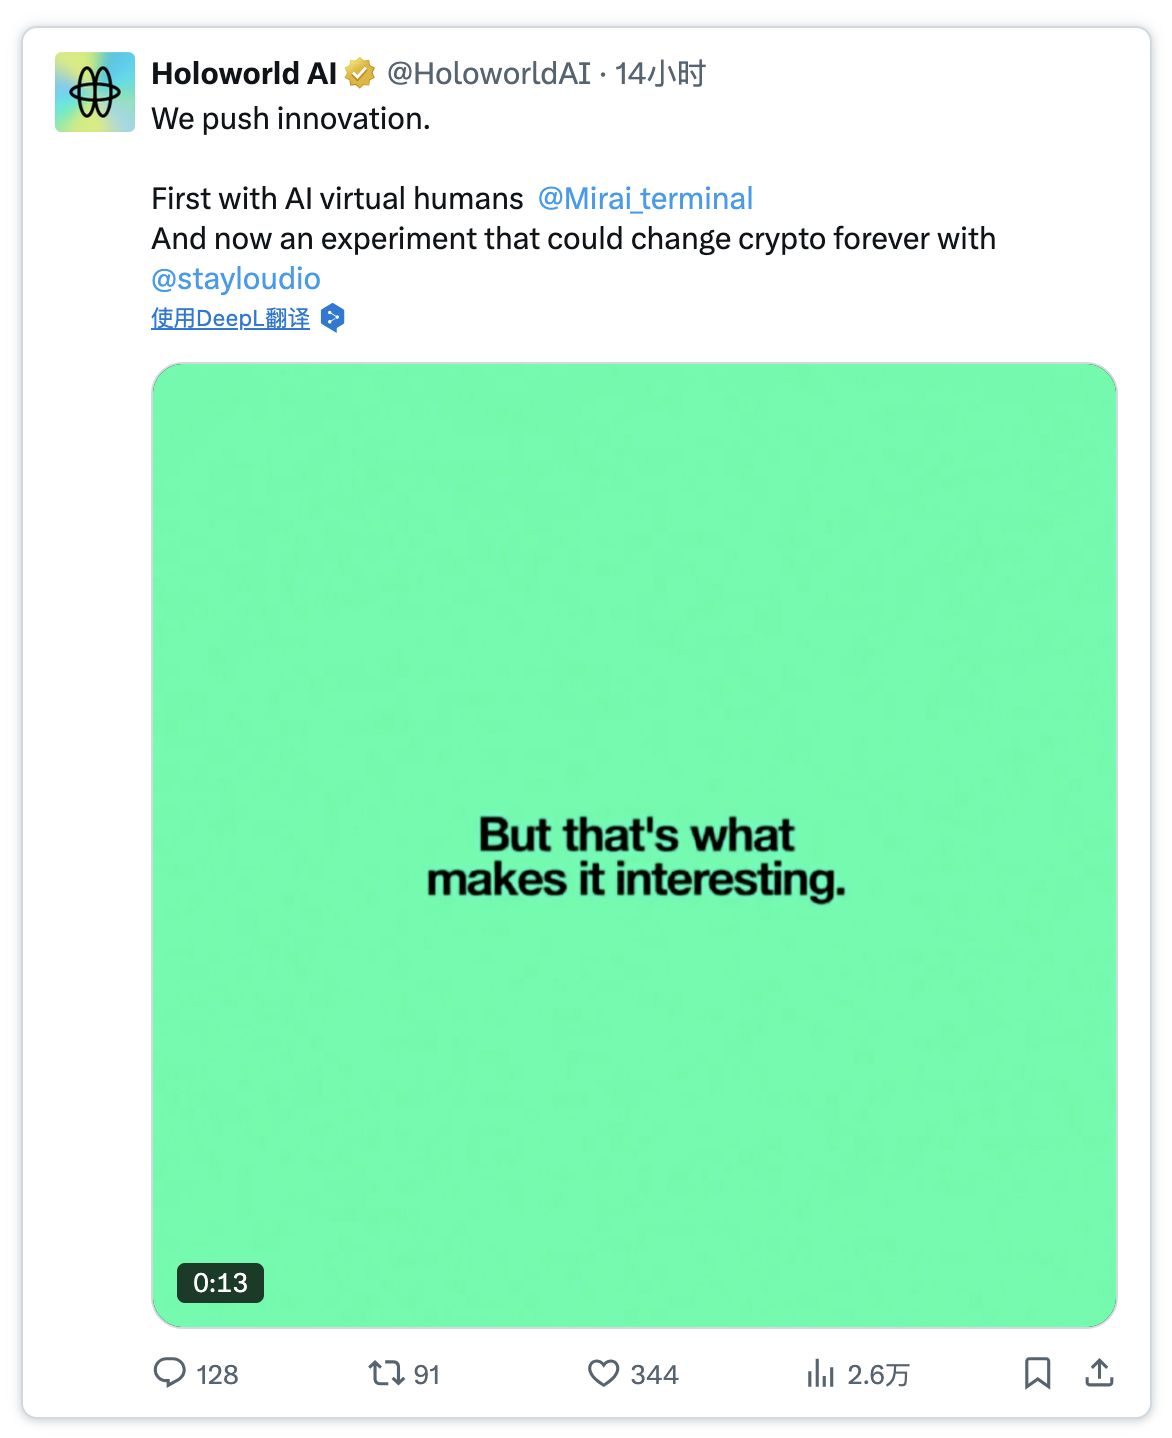1172x1438 pixels.
Task: Open the reply speech bubble icon
Action: 169,1372
